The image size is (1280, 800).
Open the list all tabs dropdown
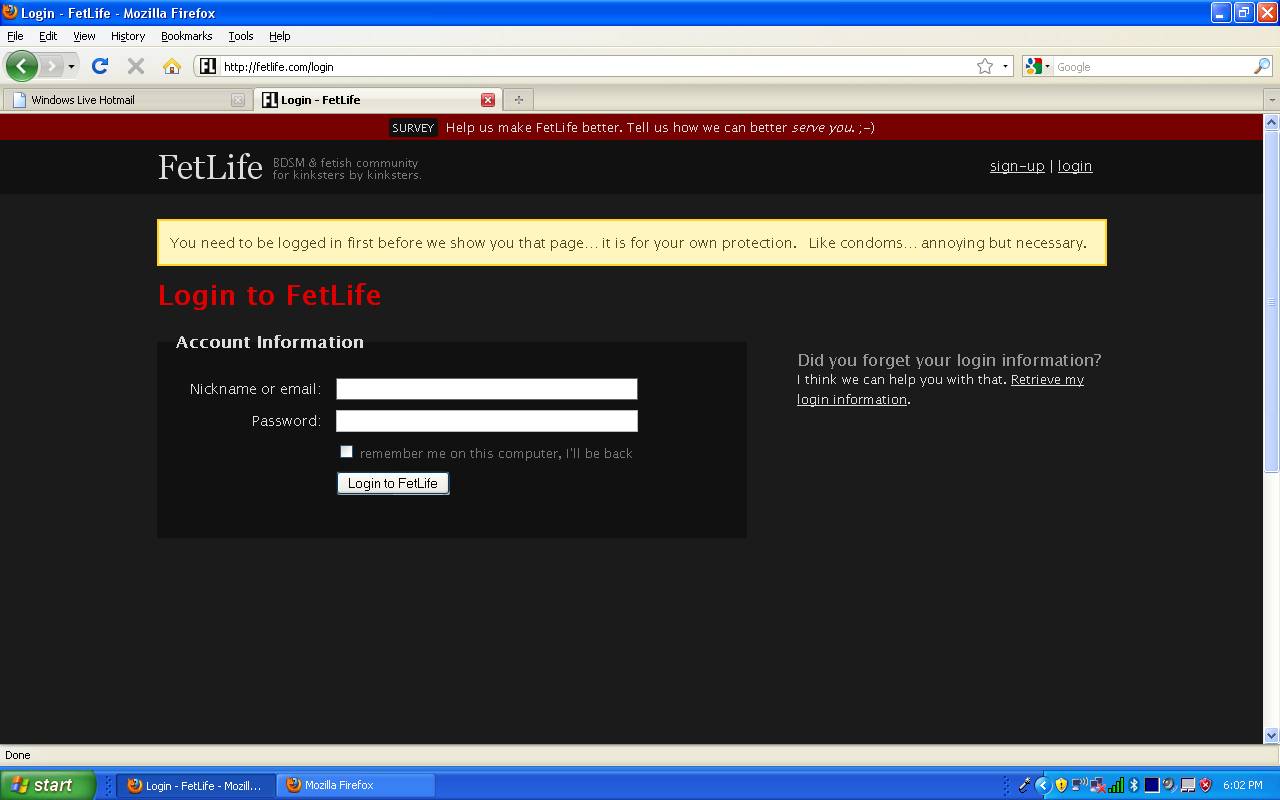1272,100
